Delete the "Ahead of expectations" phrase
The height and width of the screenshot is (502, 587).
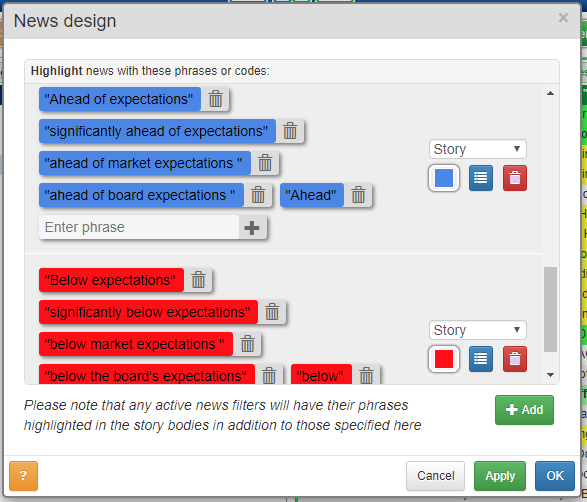point(215,99)
